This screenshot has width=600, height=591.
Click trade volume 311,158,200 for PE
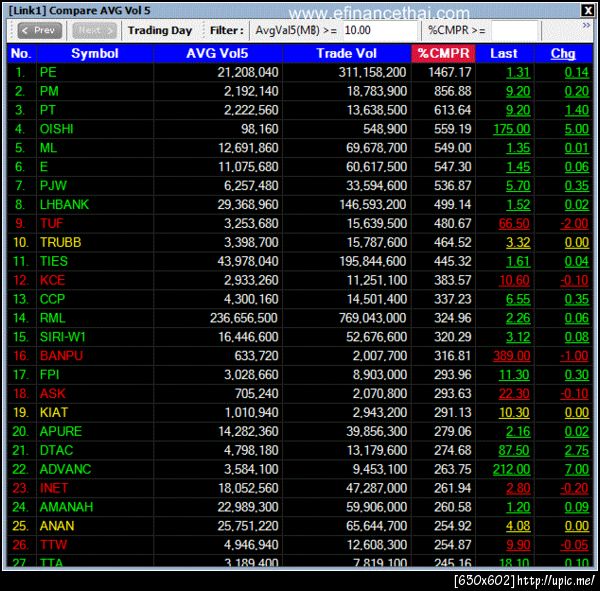[x=373, y=72]
